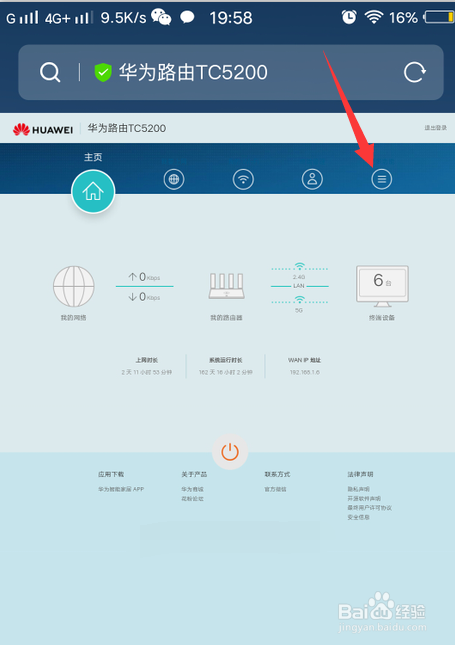Viewport: 455px width, 645px height.
Task: Open the 华为智能家居 APP download link
Action: pyautogui.click(x=121, y=489)
